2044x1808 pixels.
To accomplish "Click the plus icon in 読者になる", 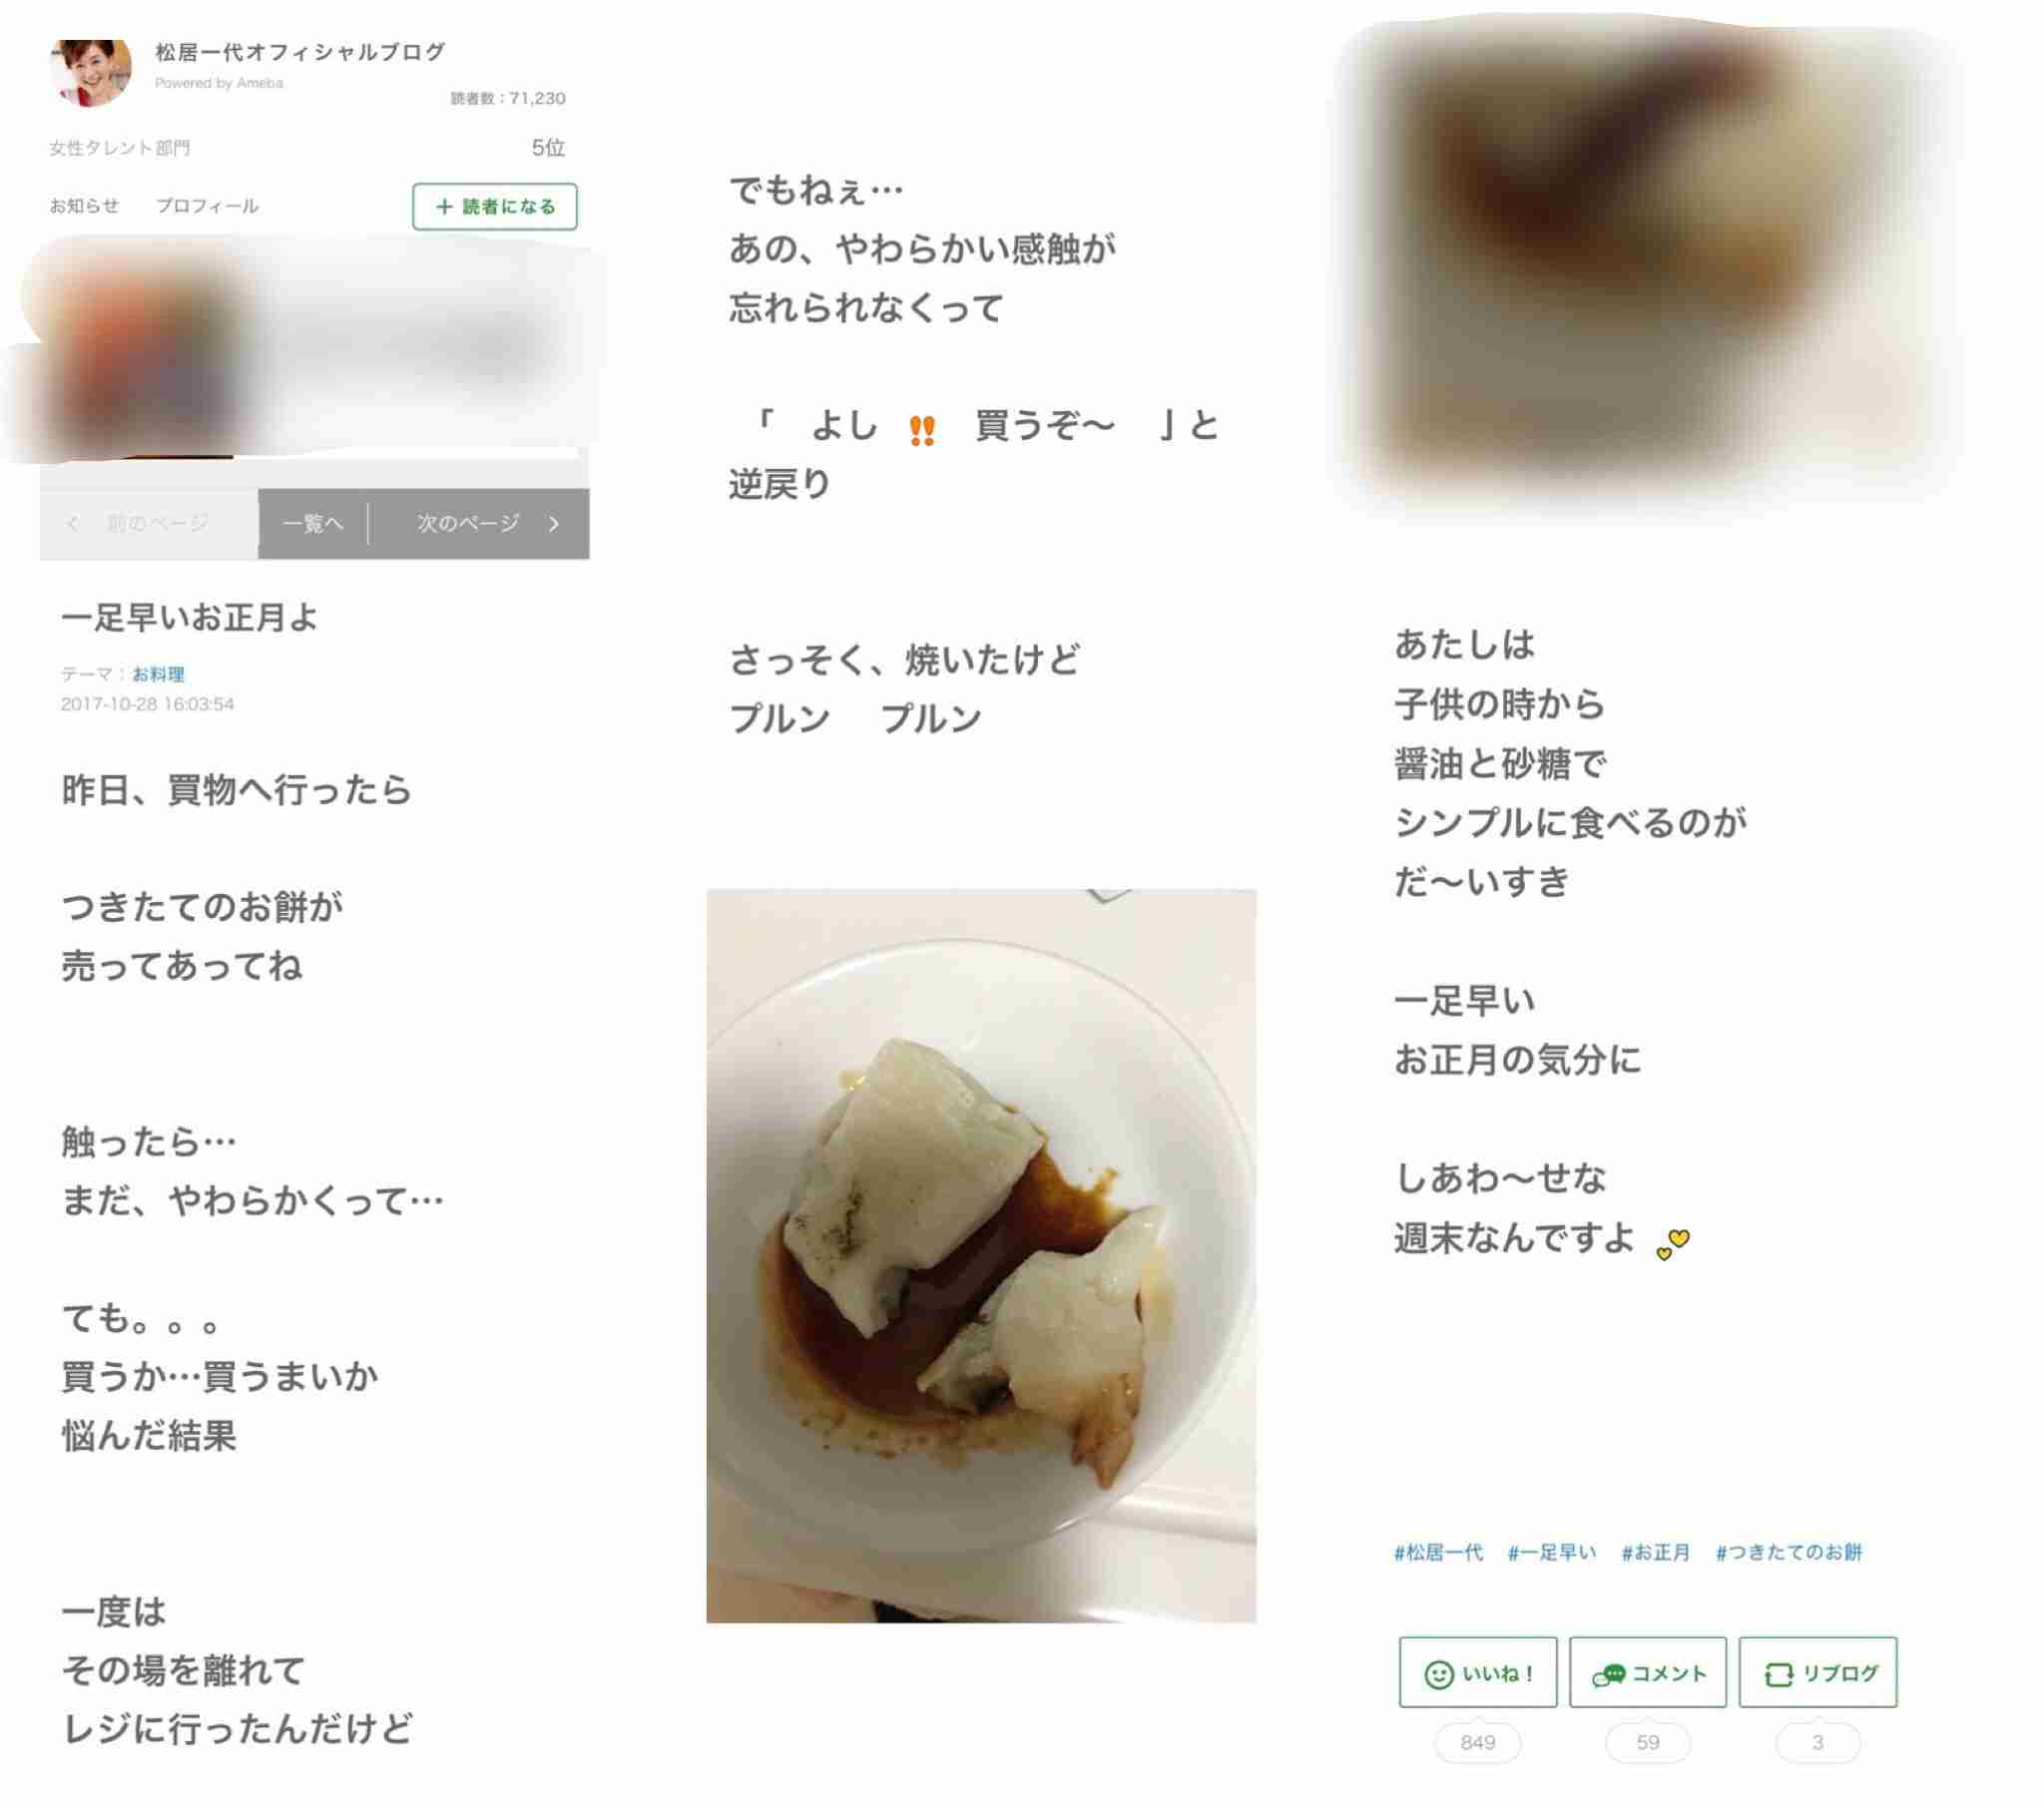I will point(444,206).
